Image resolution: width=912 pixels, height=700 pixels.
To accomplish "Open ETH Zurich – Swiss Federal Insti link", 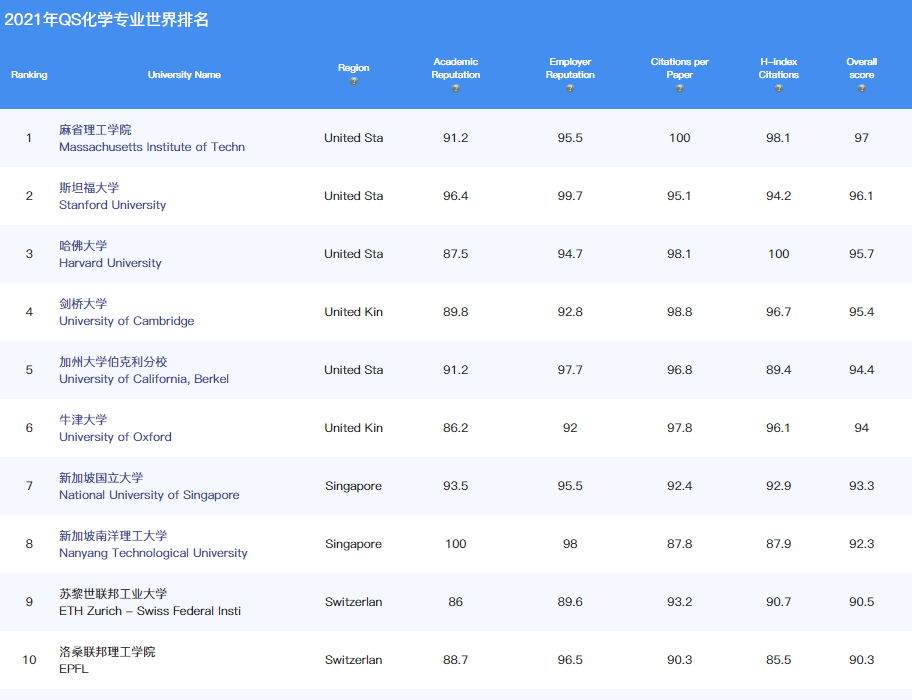I will coord(149,611).
